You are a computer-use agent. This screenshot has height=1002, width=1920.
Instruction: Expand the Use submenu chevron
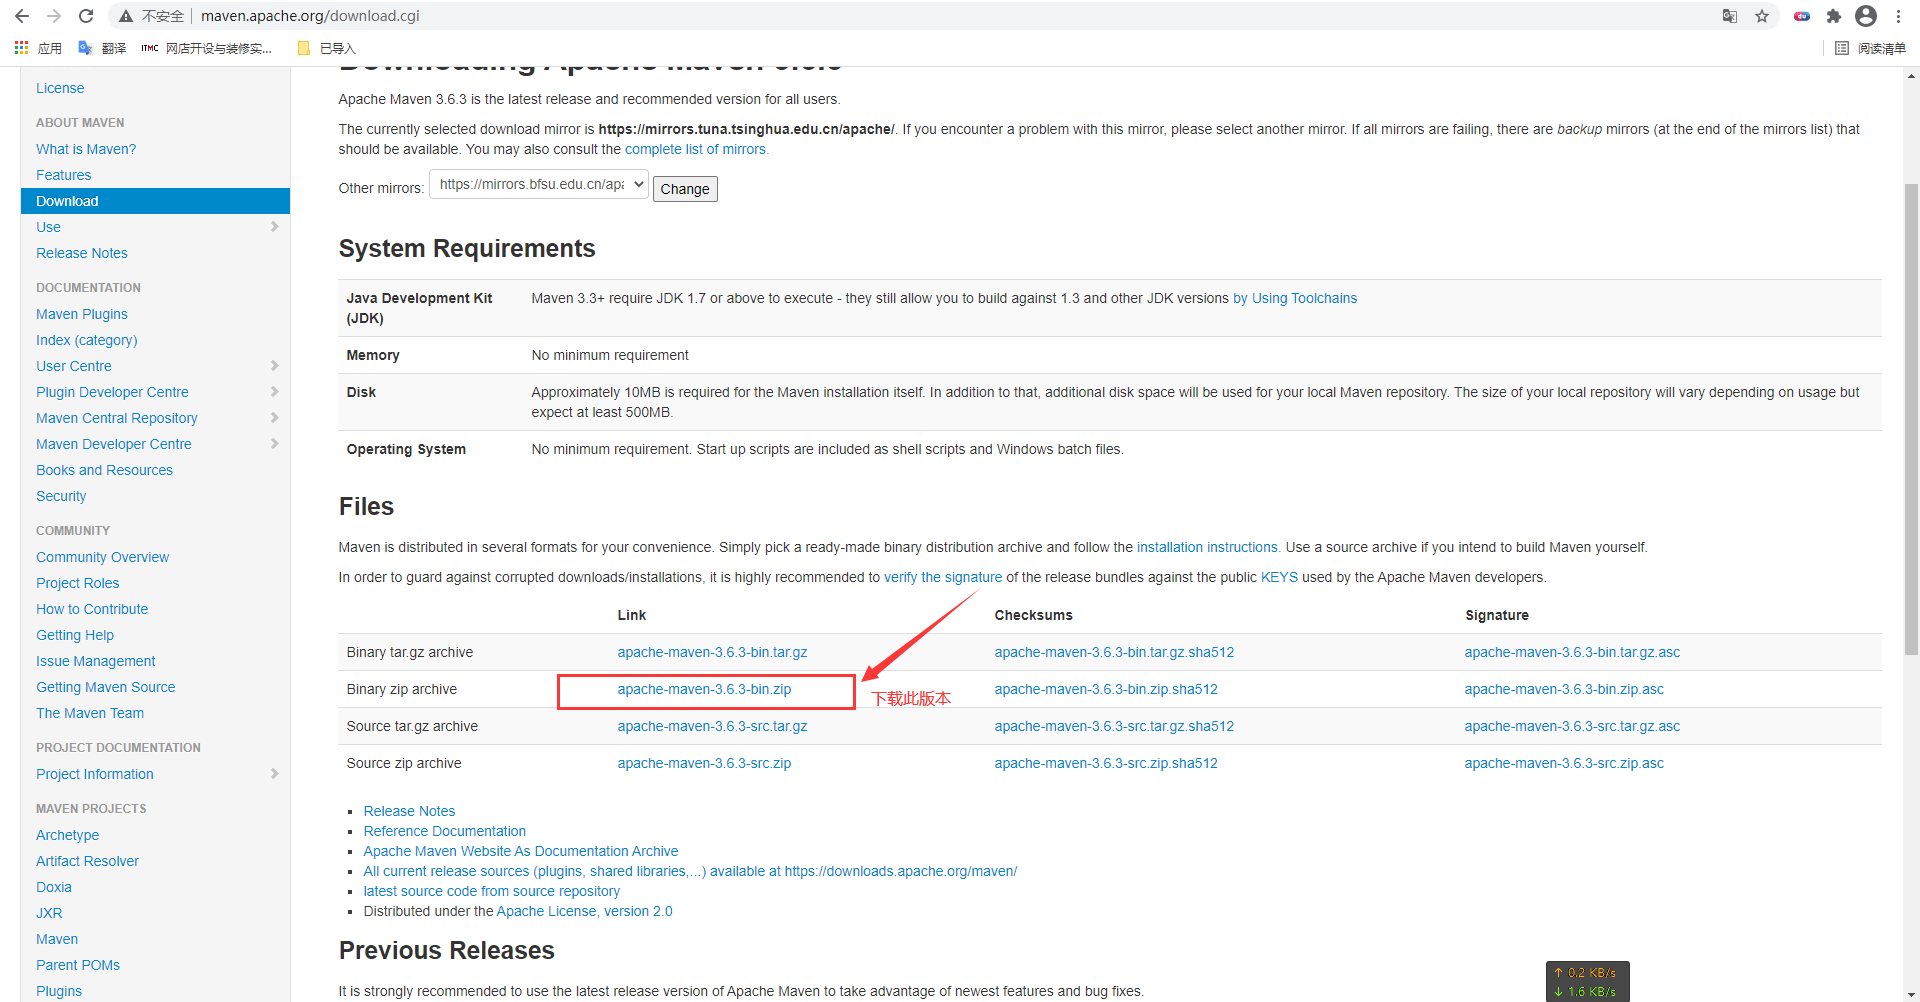(x=274, y=227)
